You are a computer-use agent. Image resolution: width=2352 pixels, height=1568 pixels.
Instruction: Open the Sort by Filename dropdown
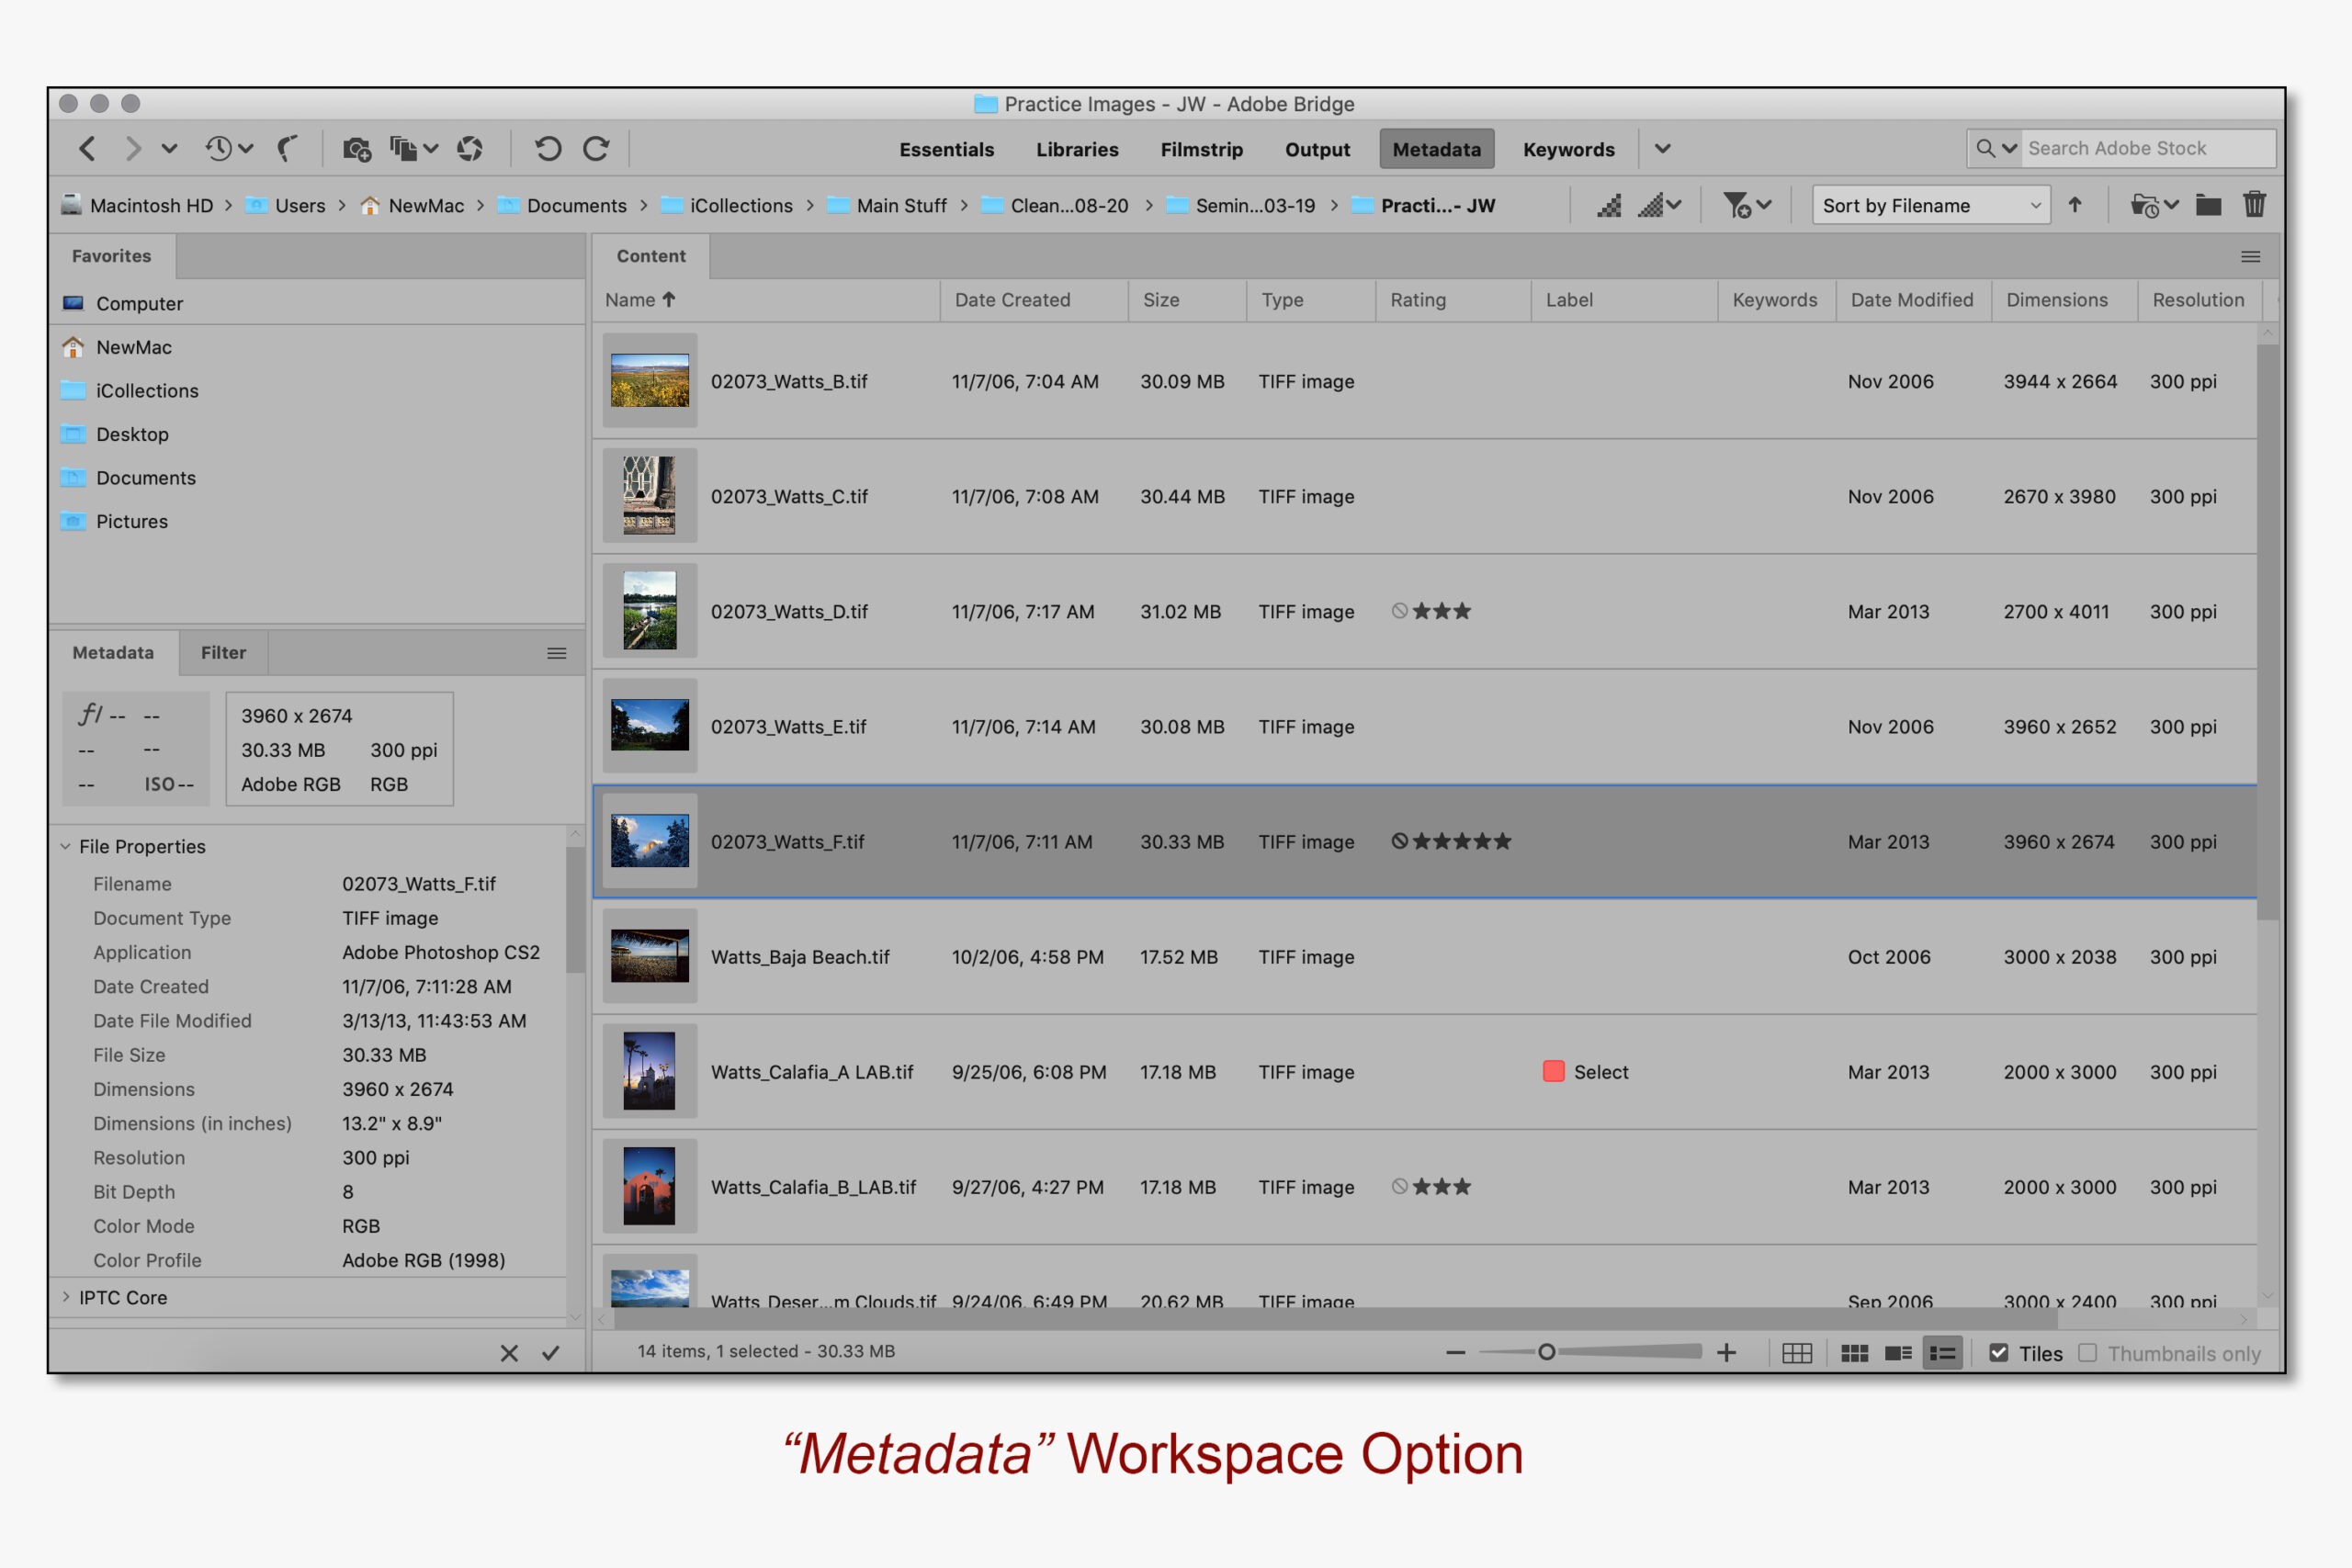1930,205
